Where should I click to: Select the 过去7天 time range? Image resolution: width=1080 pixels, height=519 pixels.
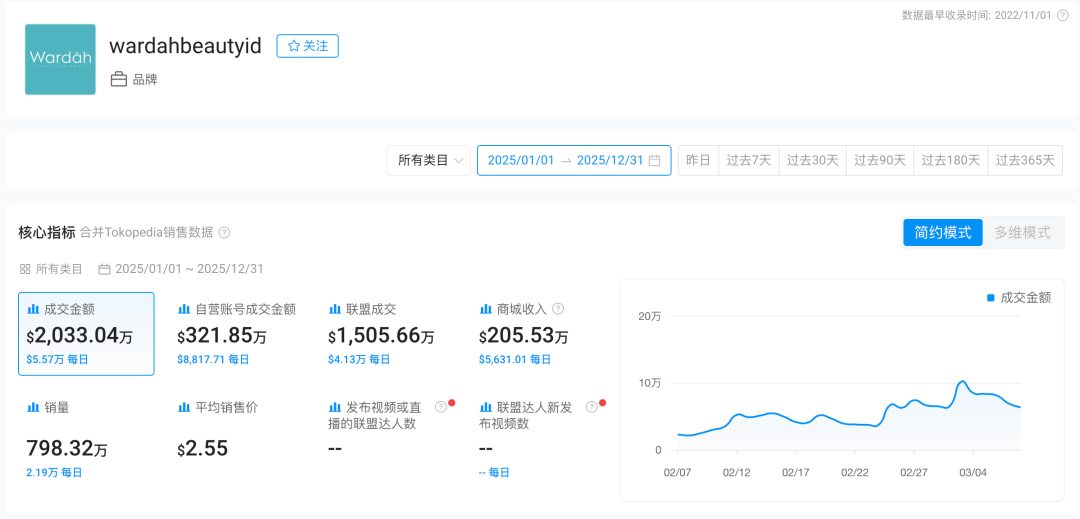(749, 160)
